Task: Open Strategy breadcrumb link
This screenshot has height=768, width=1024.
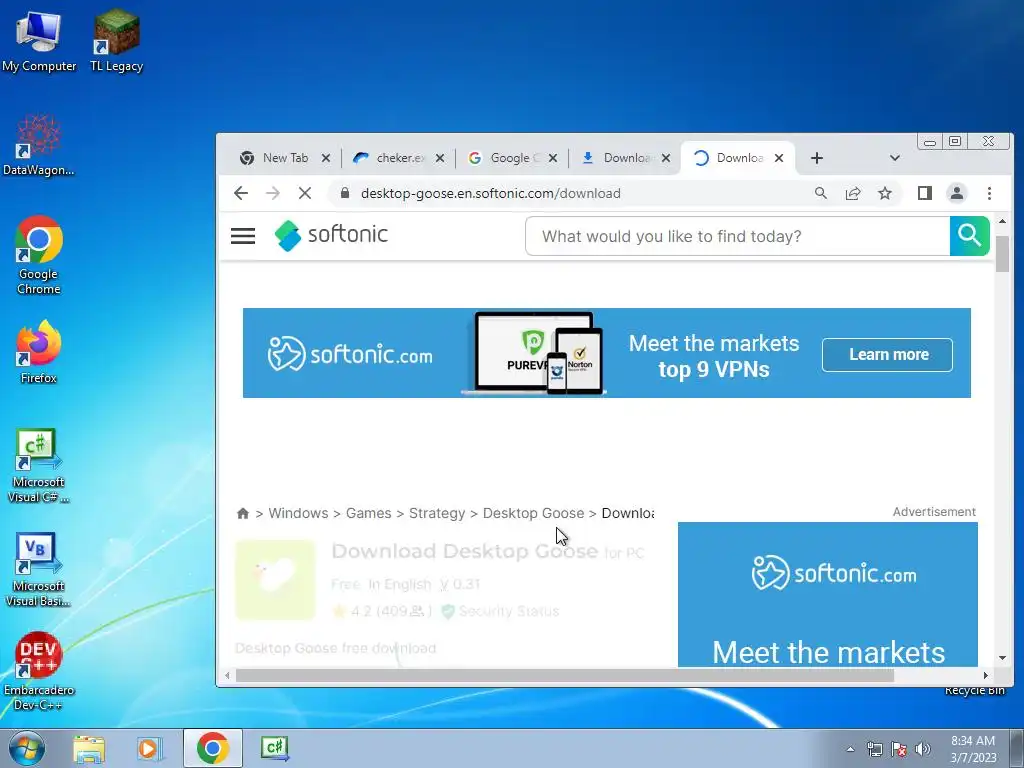Action: pos(437,513)
